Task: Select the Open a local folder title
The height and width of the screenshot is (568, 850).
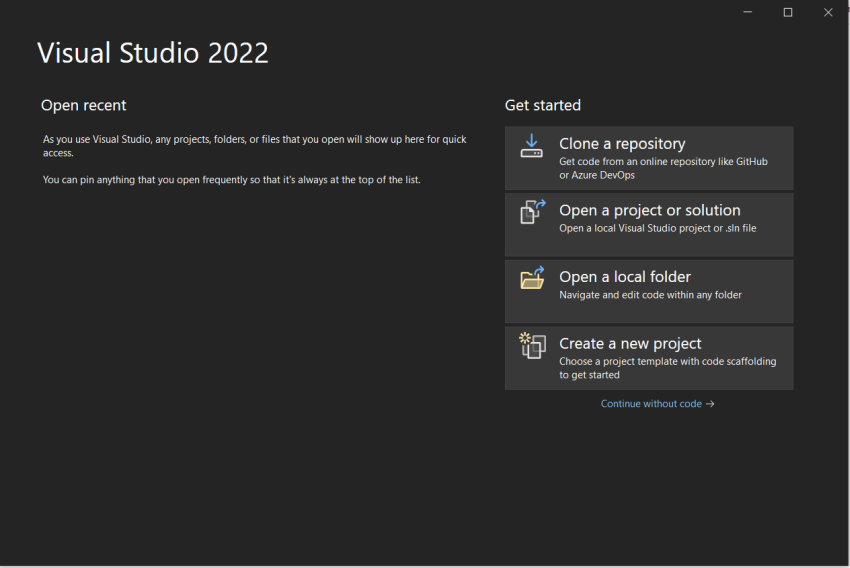Action: pyautogui.click(x=624, y=277)
